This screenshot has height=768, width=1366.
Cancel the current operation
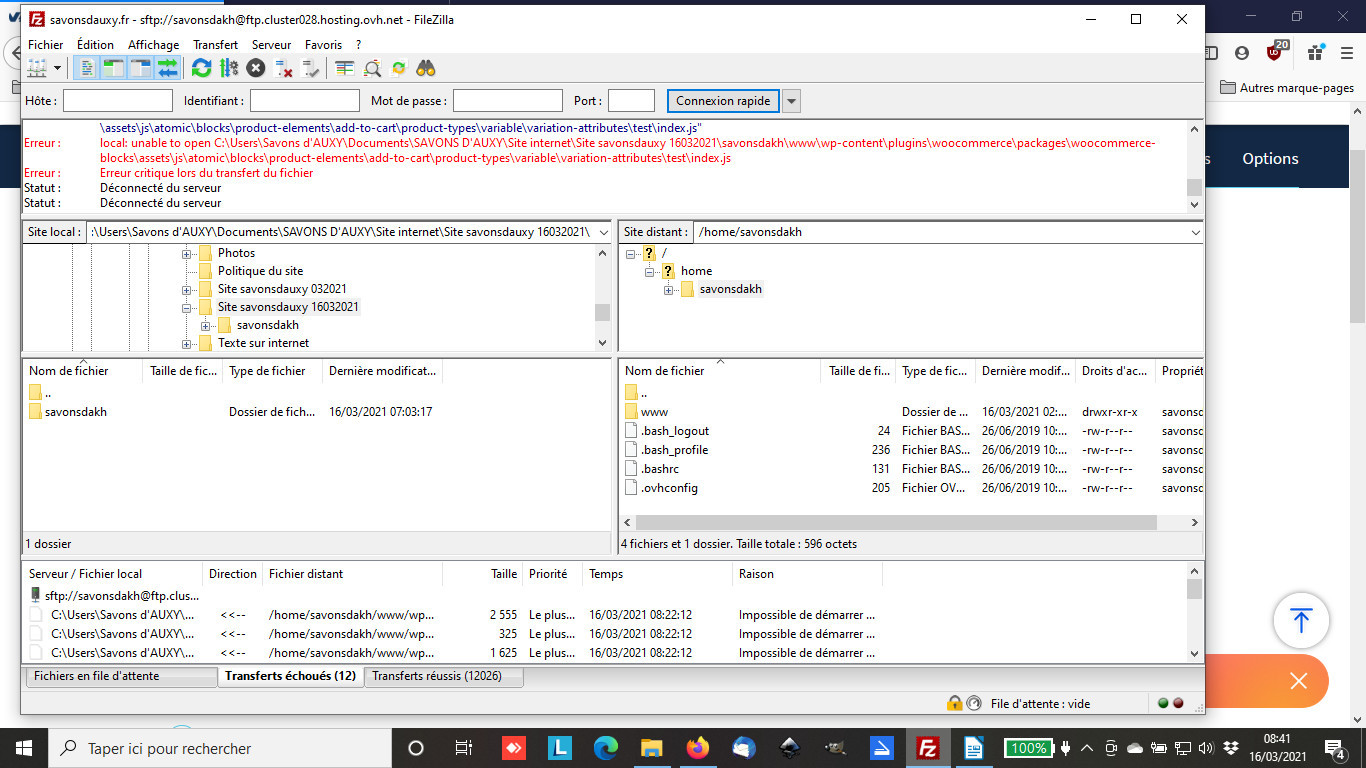point(256,68)
